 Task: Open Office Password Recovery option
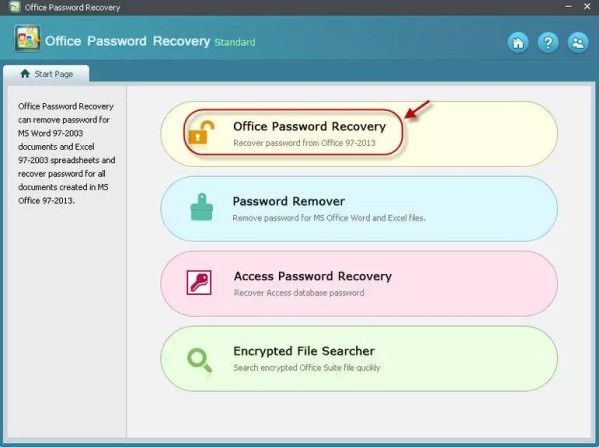coord(359,134)
